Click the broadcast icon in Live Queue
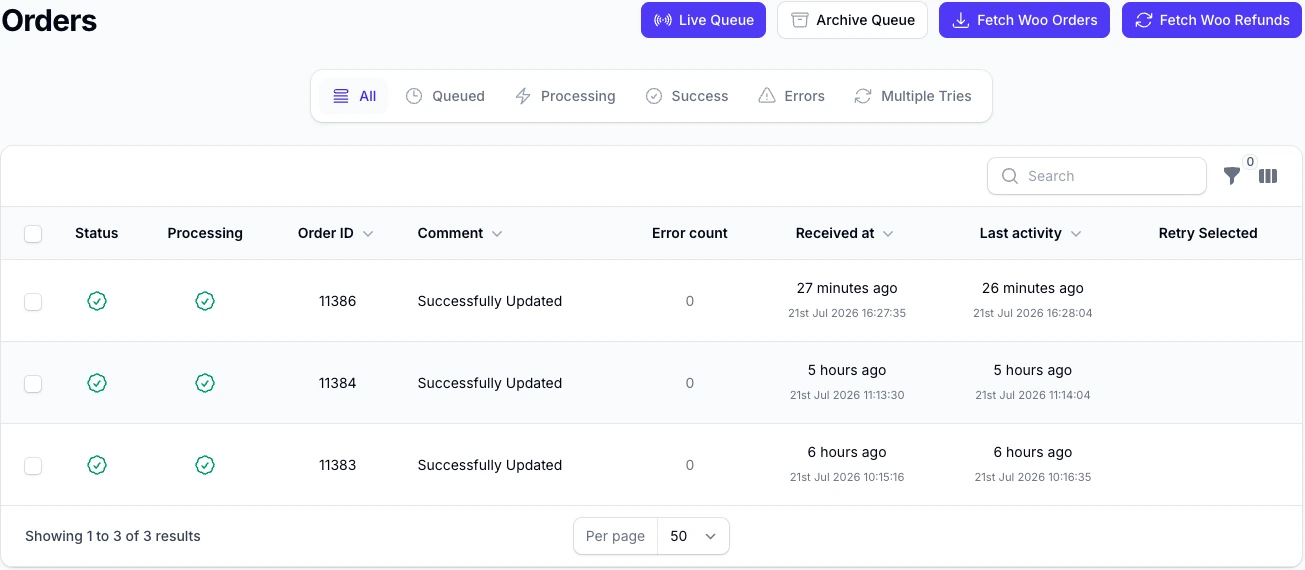1305x570 pixels. tap(662, 20)
